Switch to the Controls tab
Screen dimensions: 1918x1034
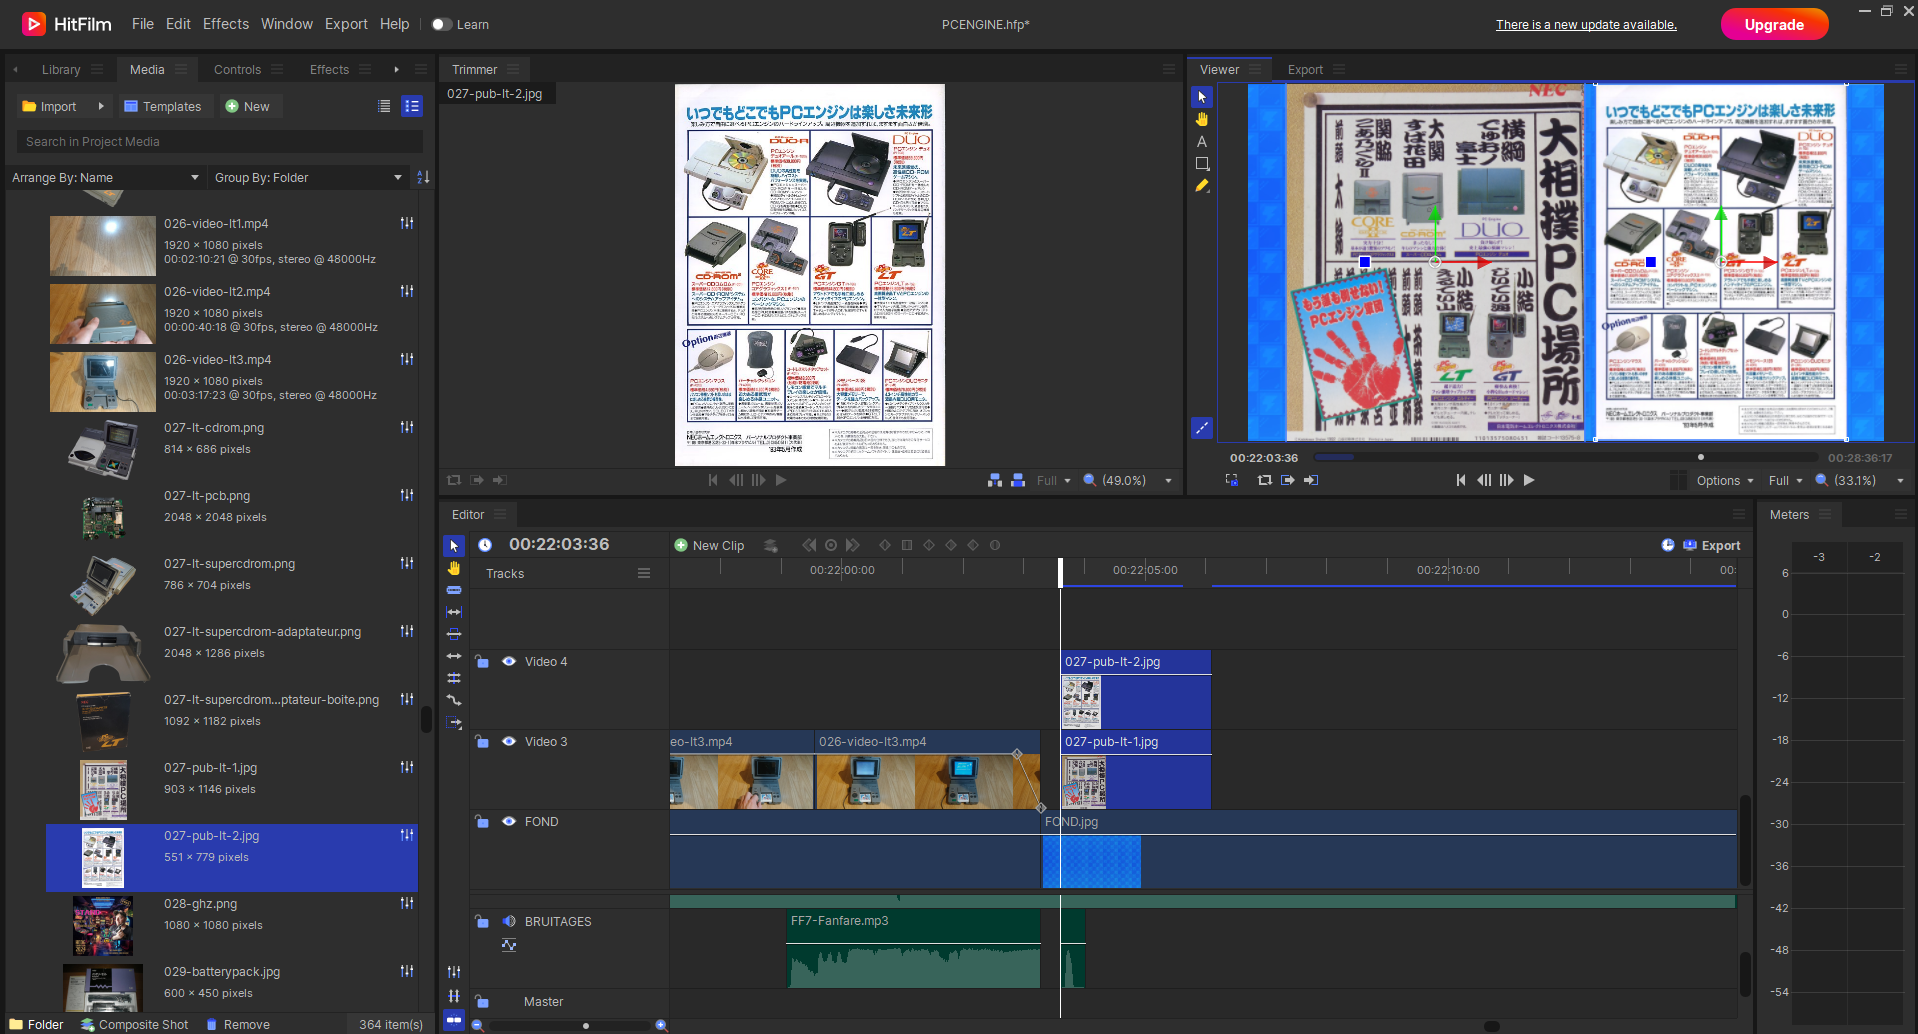click(x=237, y=69)
